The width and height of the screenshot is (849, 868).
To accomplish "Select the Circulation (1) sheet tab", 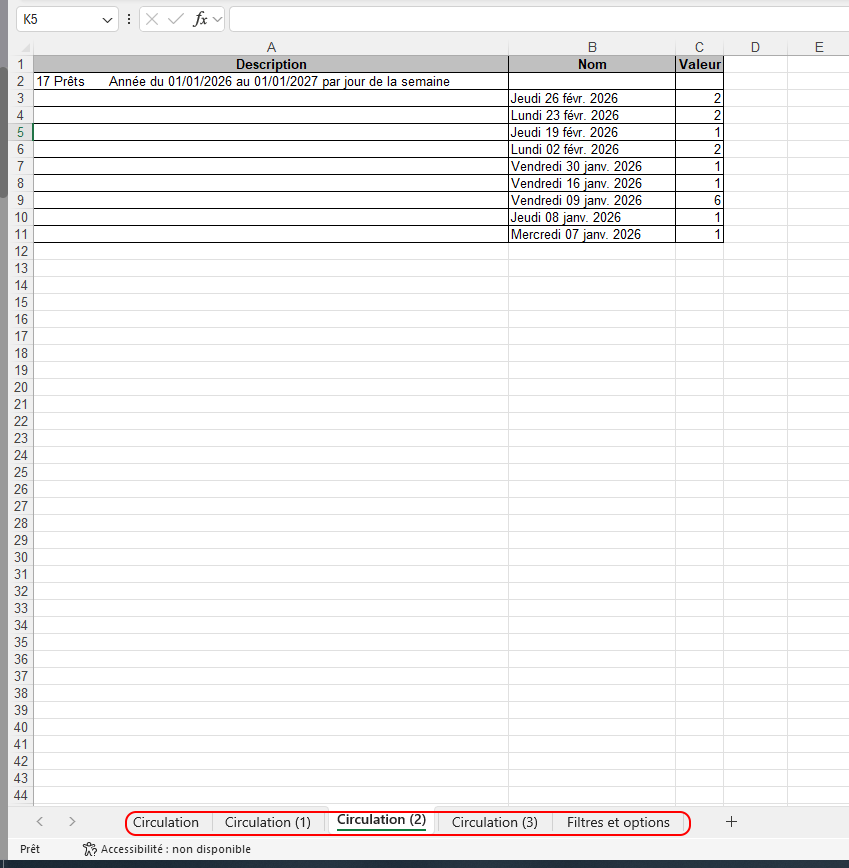I will [x=268, y=822].
